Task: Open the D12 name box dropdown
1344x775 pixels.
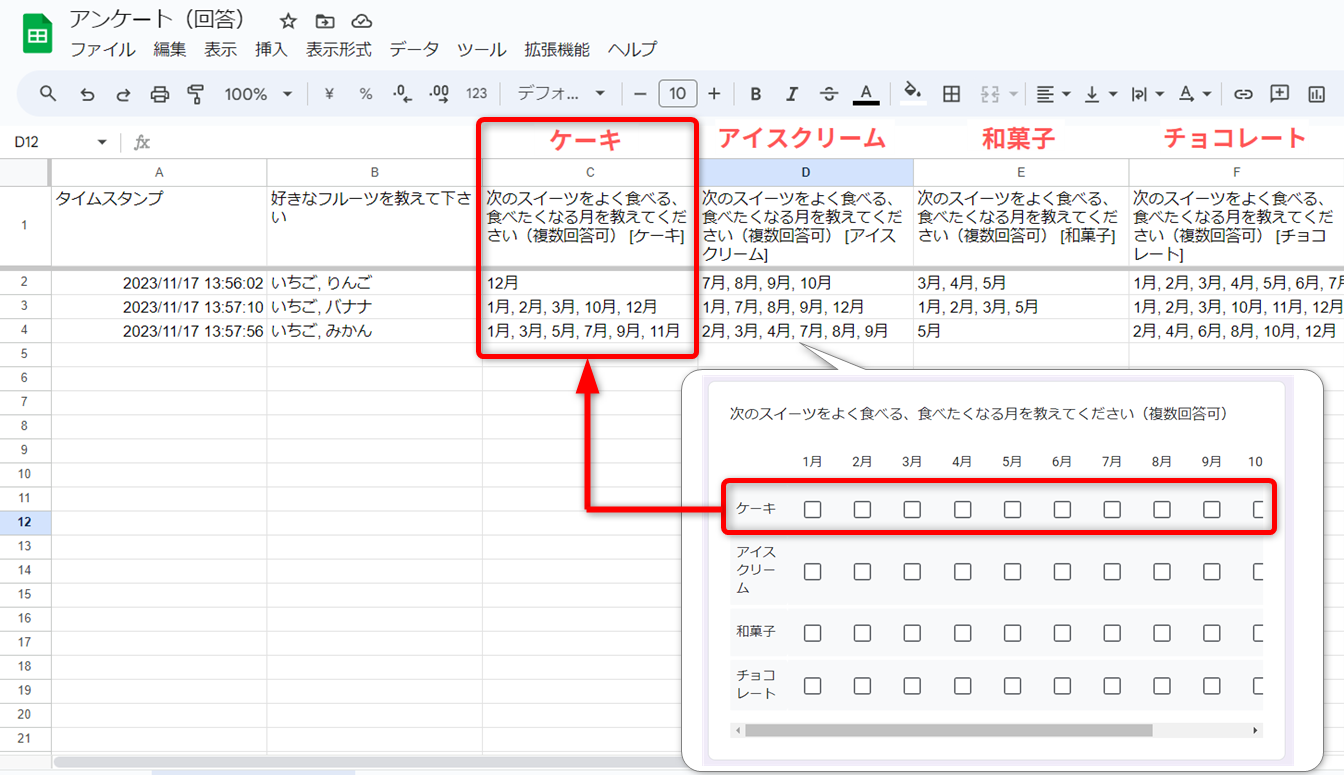Action: [x=101, y=143]
